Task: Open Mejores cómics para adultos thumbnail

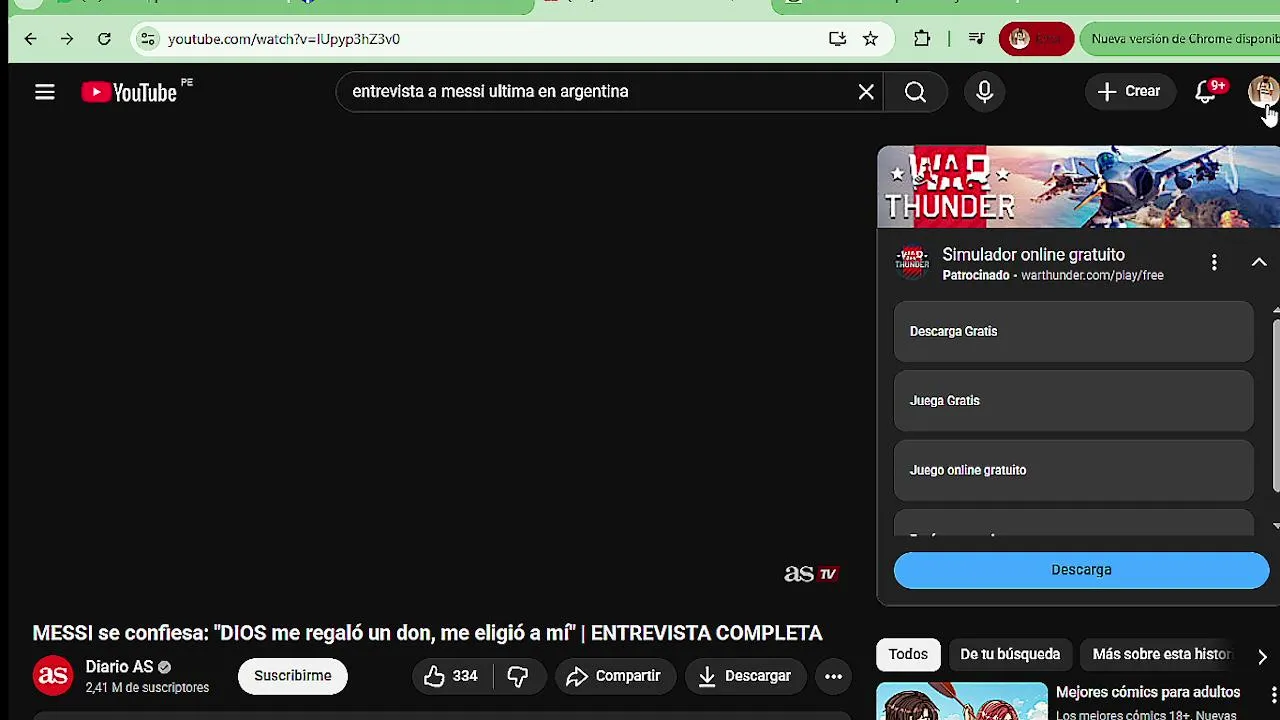Action: click(962, 701)
